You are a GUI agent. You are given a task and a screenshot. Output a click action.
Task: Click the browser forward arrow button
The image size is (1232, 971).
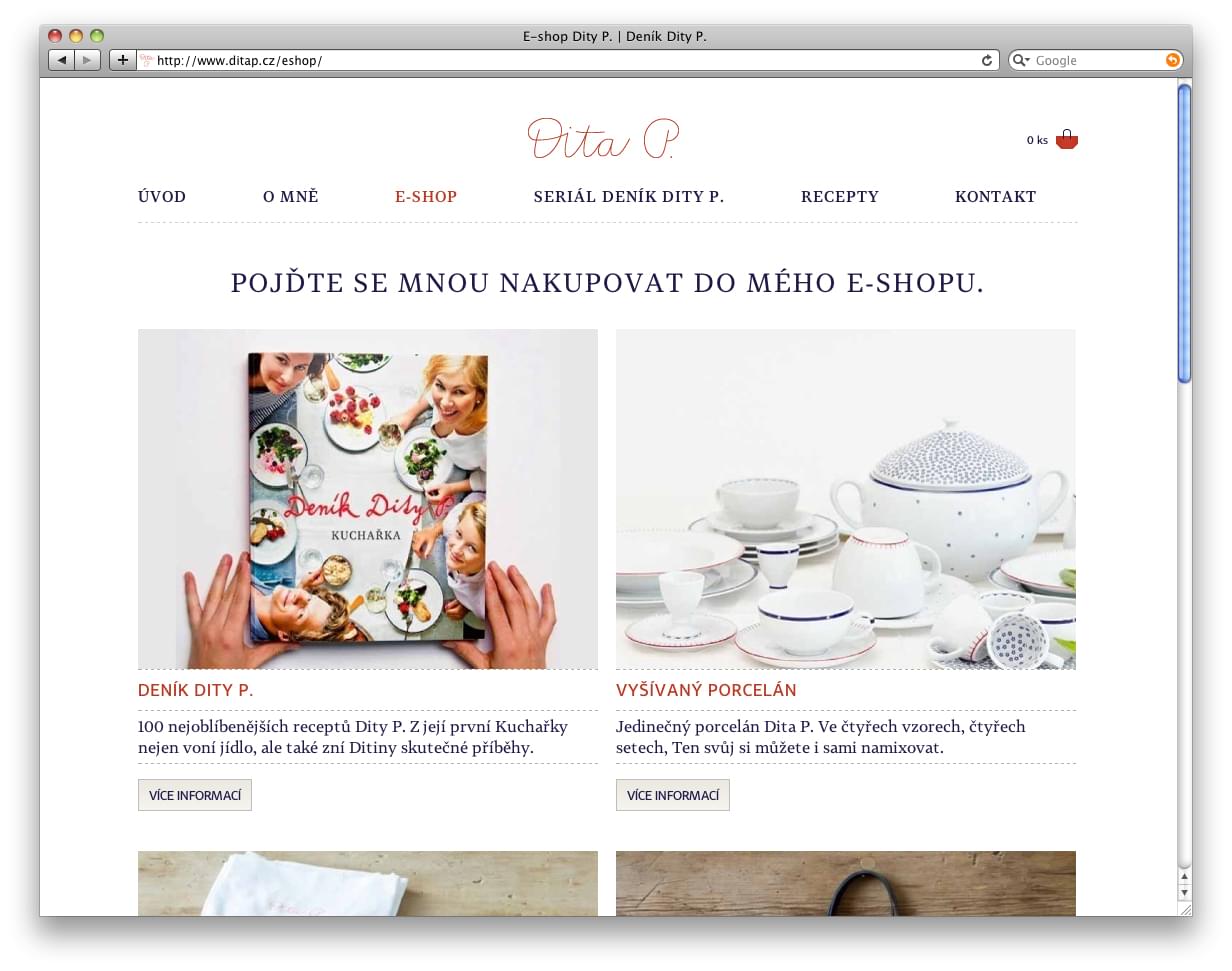tap(87, 60)
